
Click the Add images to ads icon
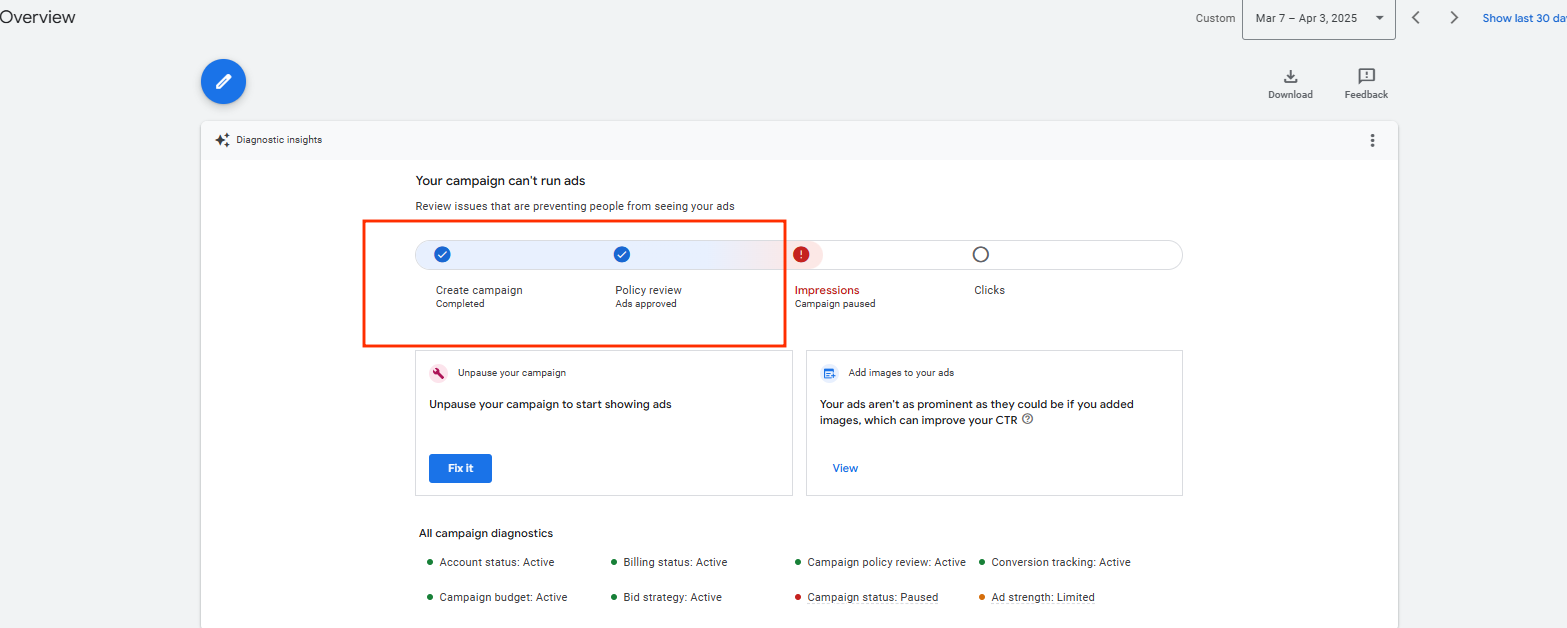coord(829,373)
